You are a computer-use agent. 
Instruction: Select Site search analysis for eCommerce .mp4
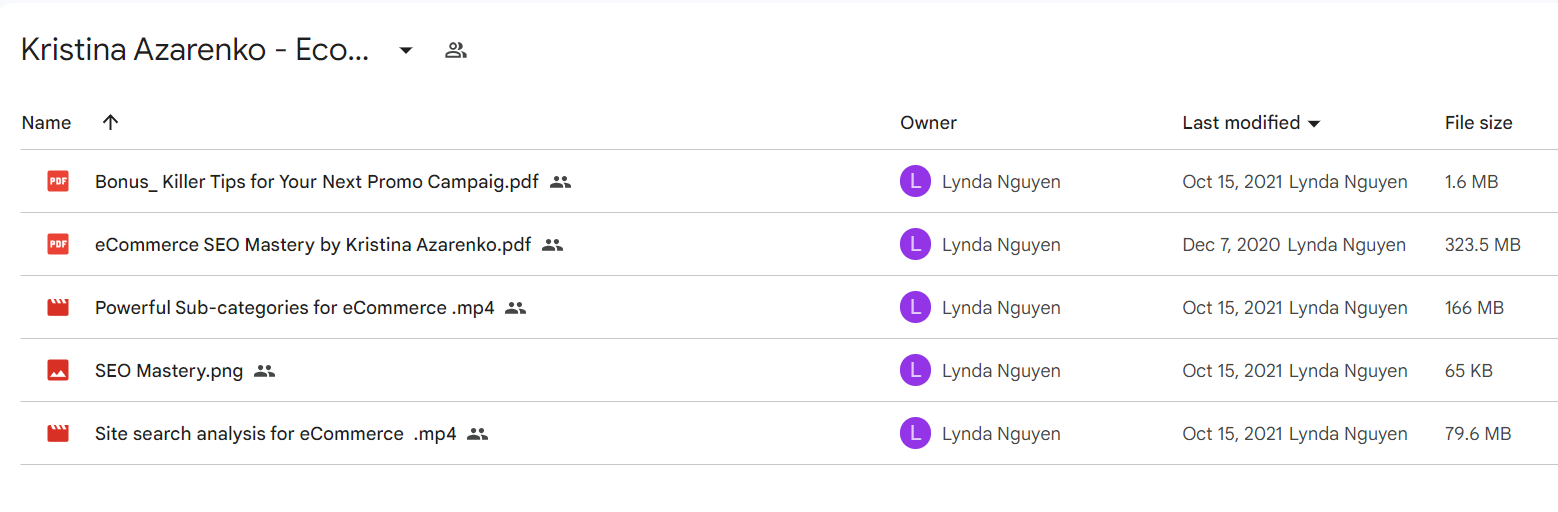pos(276,434)
